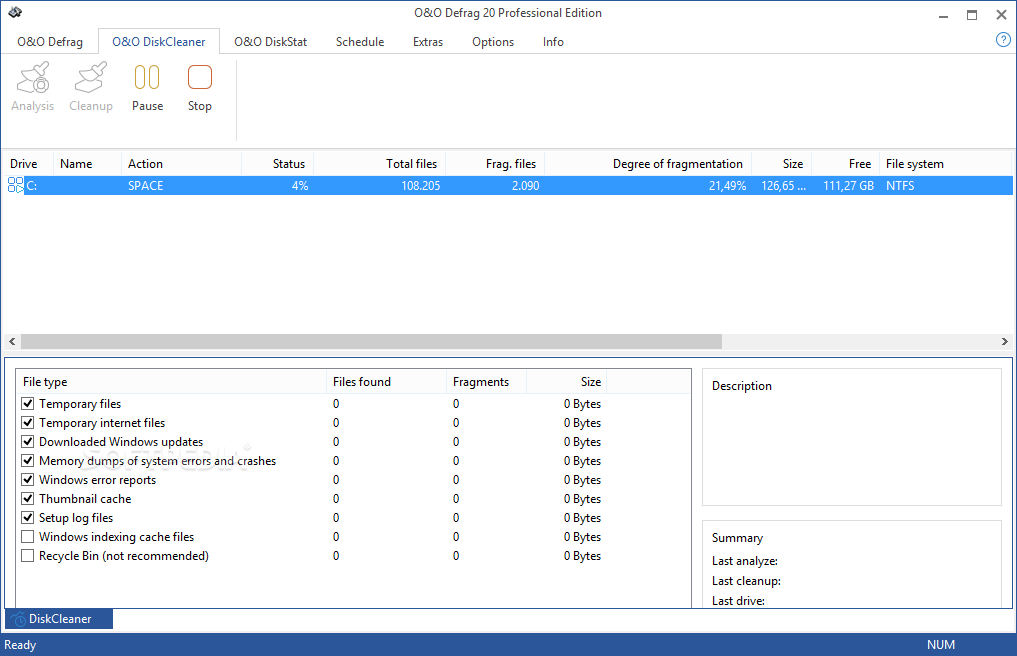Uncheck Thumbnail cache checkbox
Viewport: 1017px width, 656px height.
click(x=27, y=498)
